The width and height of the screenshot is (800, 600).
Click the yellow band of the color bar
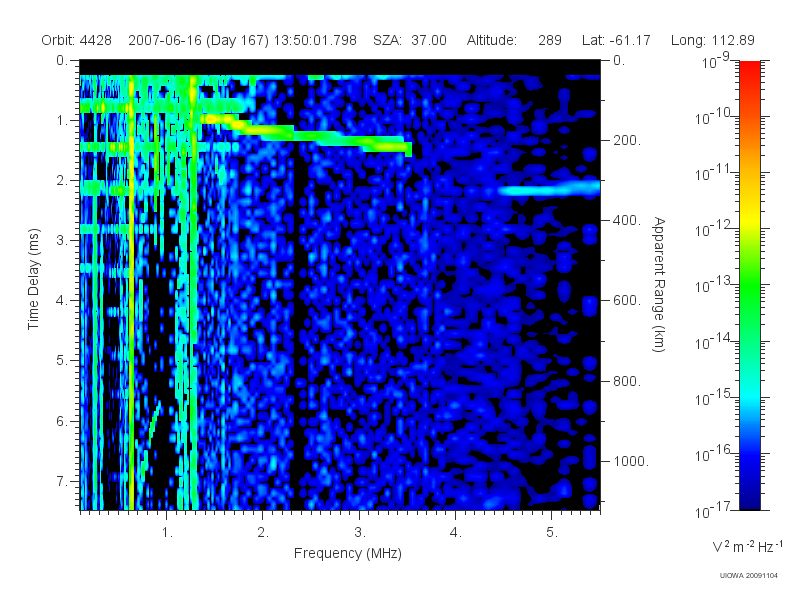coord(750,217)
